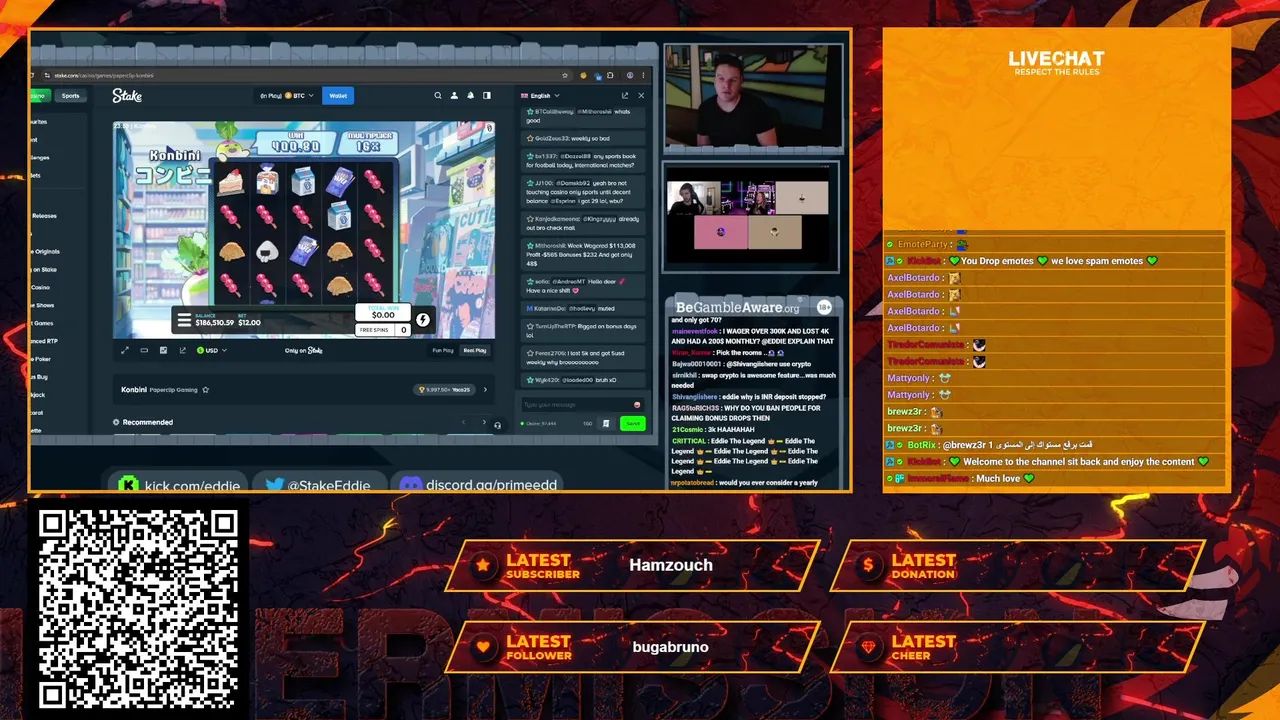Open the Wallet button
The width and height of the screenshot is (1280, 720).
pos(338,96)
